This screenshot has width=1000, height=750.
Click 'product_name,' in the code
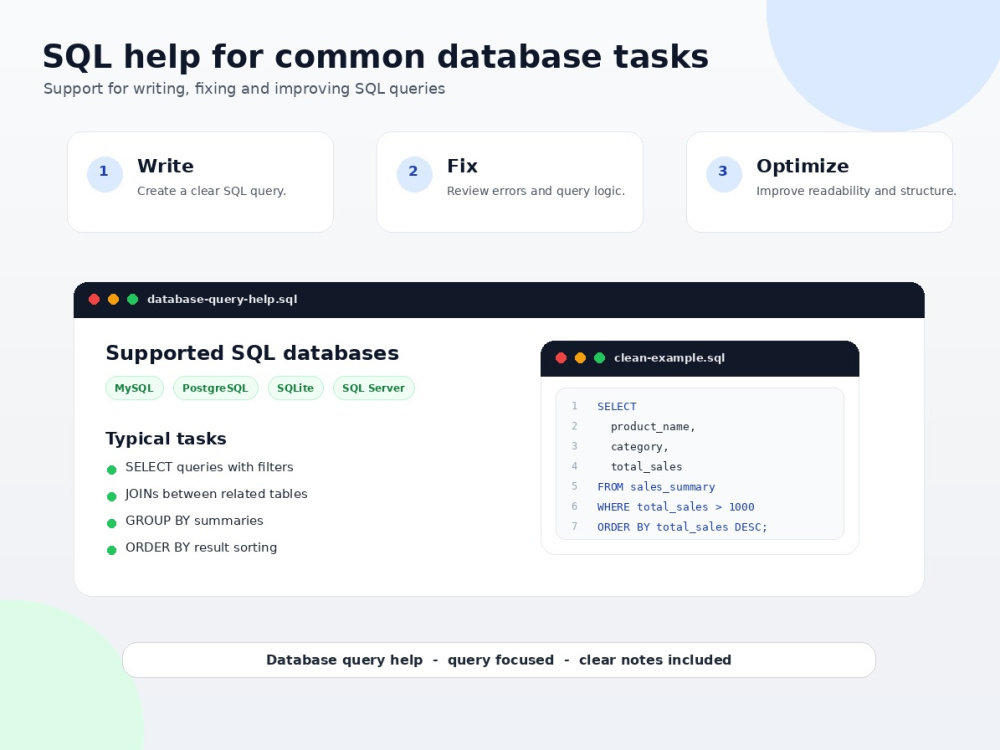coord(652,427)
